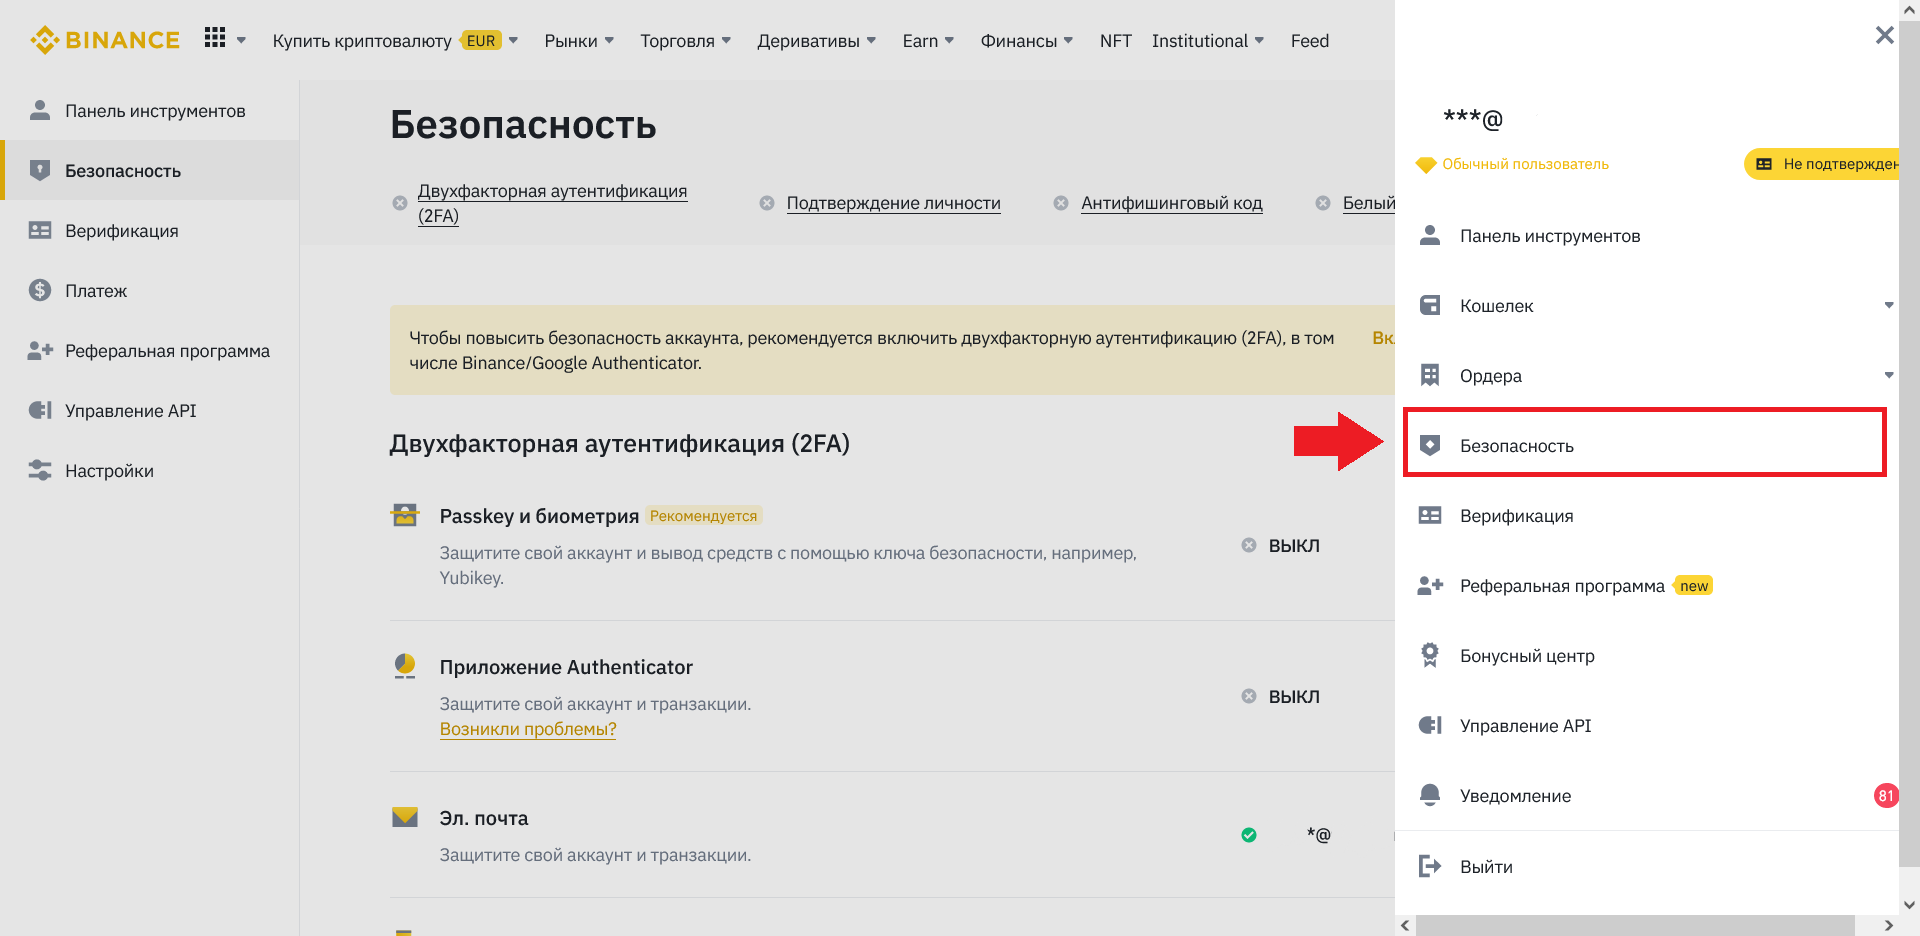Open the Рынки dropdown menu

[579, 40]
